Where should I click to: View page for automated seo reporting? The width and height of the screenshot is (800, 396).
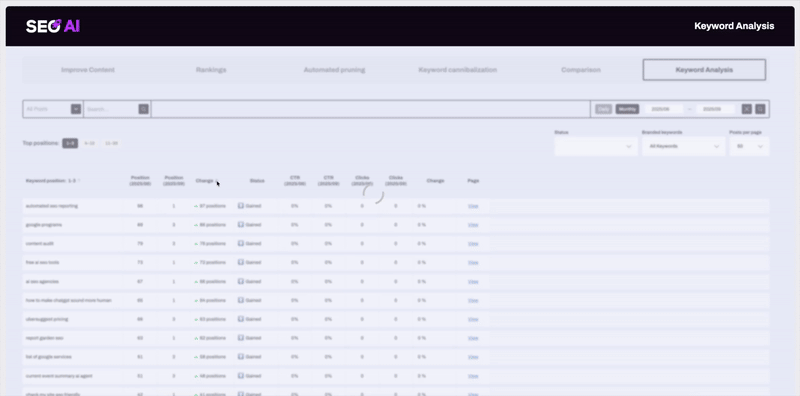coord(473,206)
